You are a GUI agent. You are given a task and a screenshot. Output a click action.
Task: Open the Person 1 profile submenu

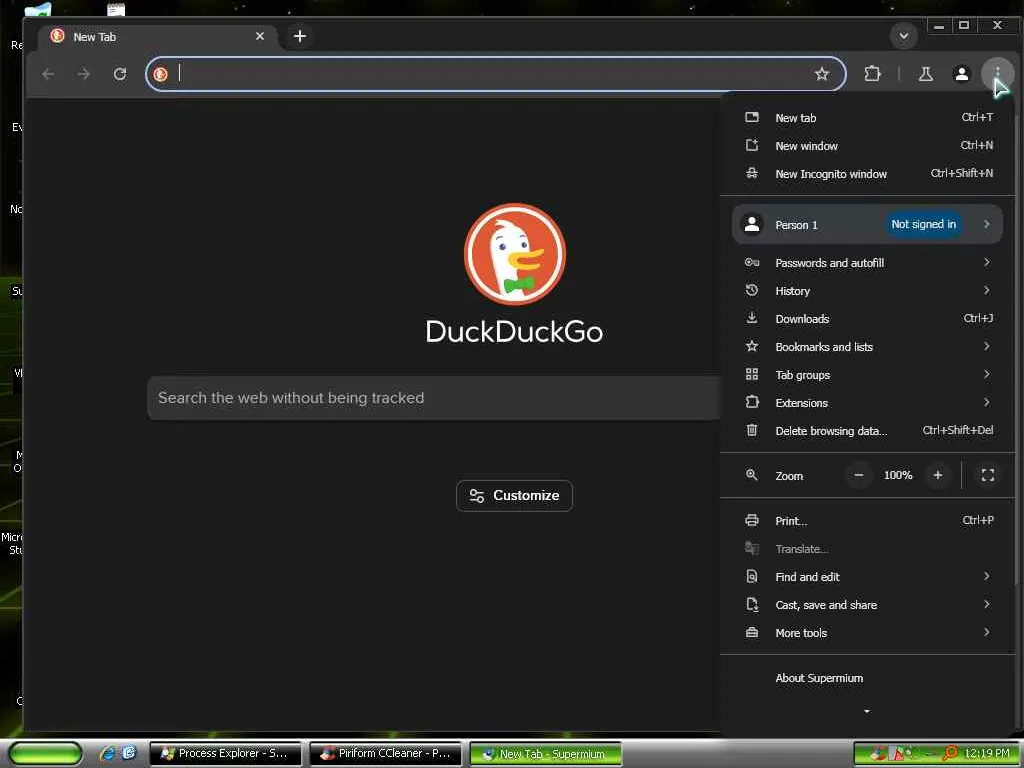pyautogui.click(x=867, y=225)
